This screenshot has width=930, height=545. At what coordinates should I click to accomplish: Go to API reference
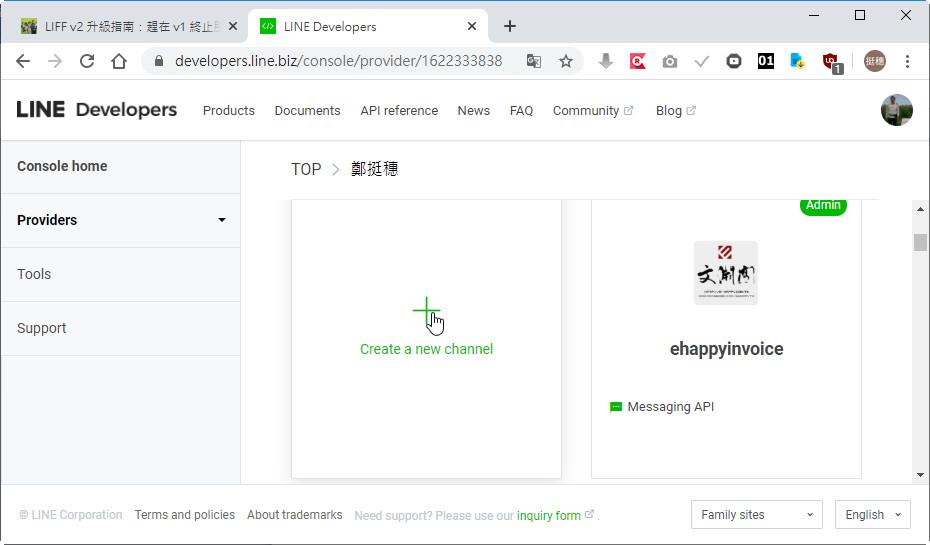click(x=399, y=111)
